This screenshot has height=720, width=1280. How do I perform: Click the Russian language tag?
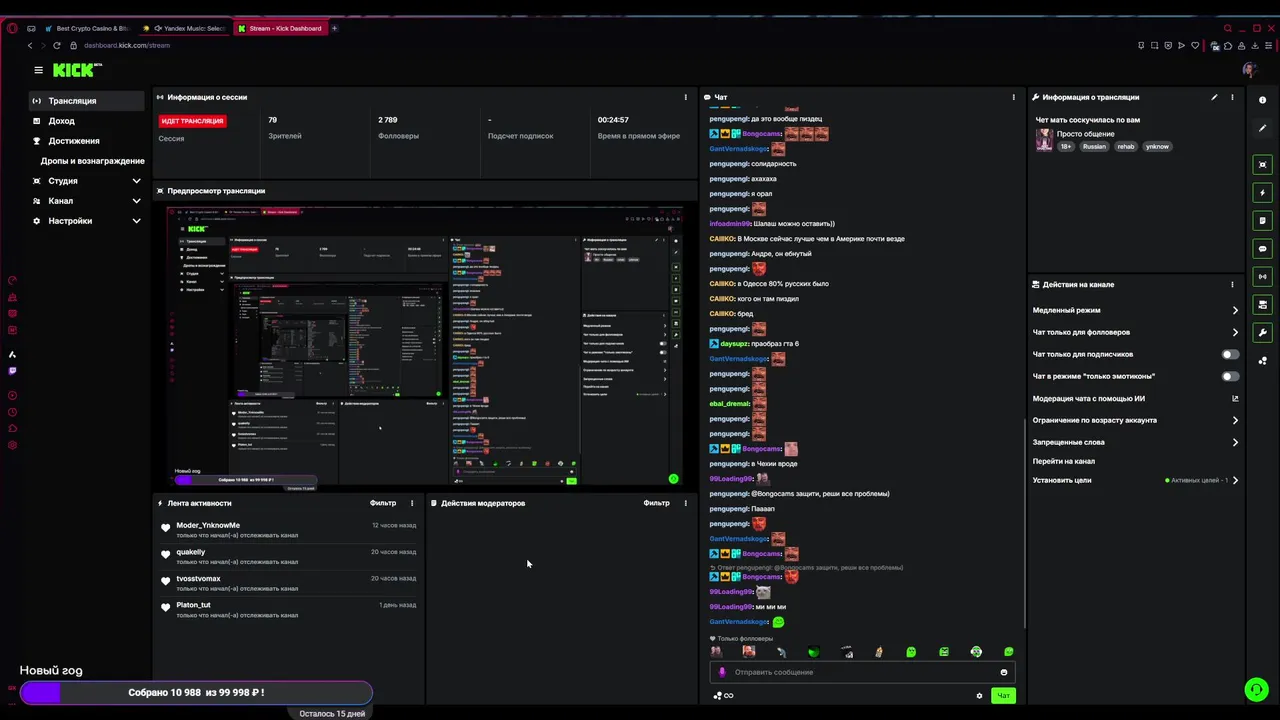[1094, 146]
